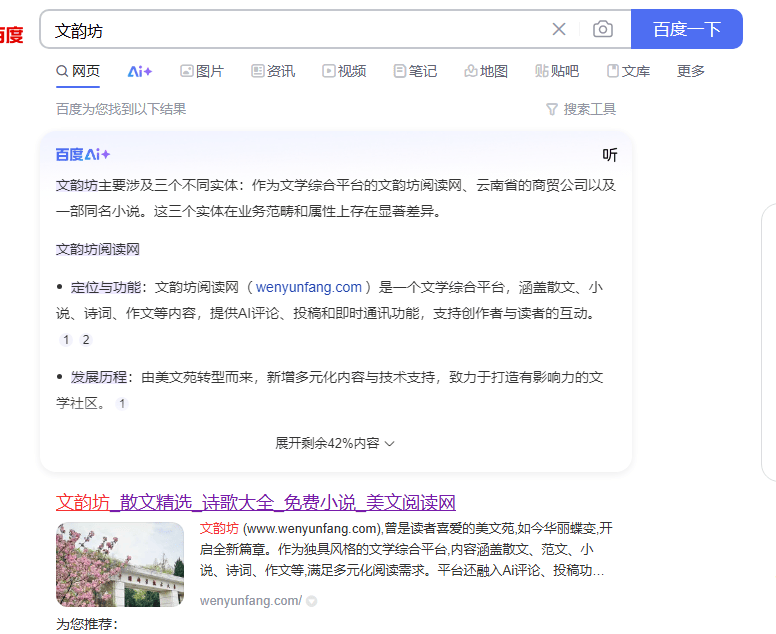Switch to the AI+ tab
The image size is (776, 634).
pyautogui.click(x=140, y=71)
